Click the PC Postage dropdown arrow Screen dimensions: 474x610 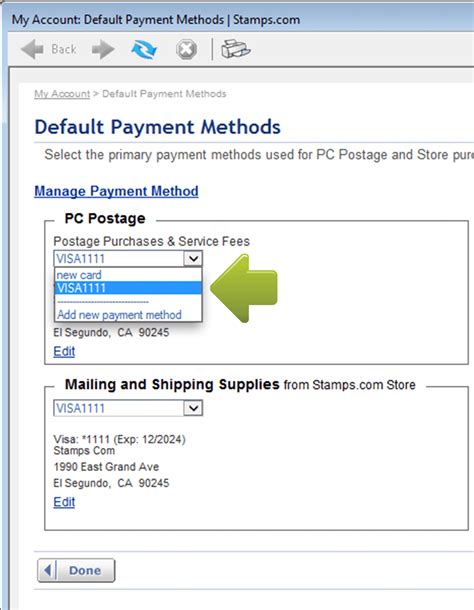point(193,258)
